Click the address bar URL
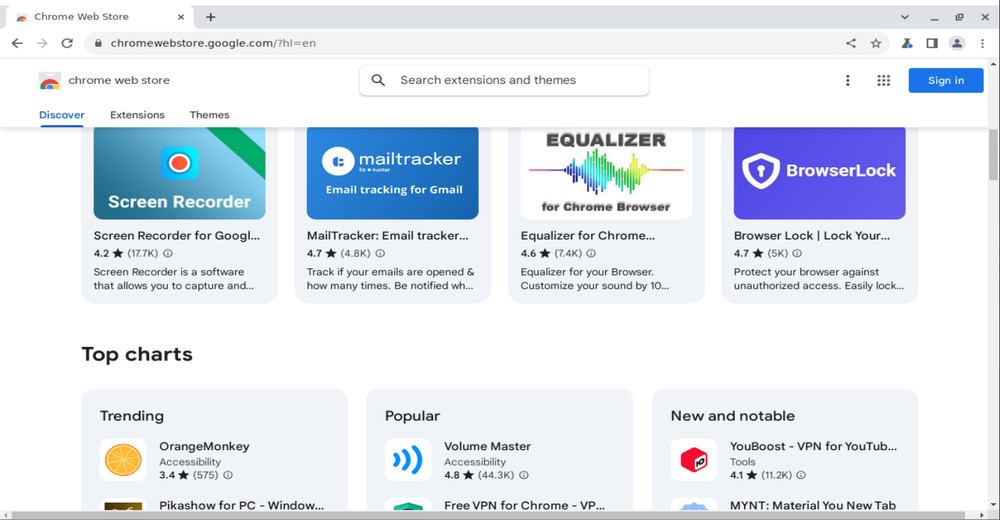 213,43
